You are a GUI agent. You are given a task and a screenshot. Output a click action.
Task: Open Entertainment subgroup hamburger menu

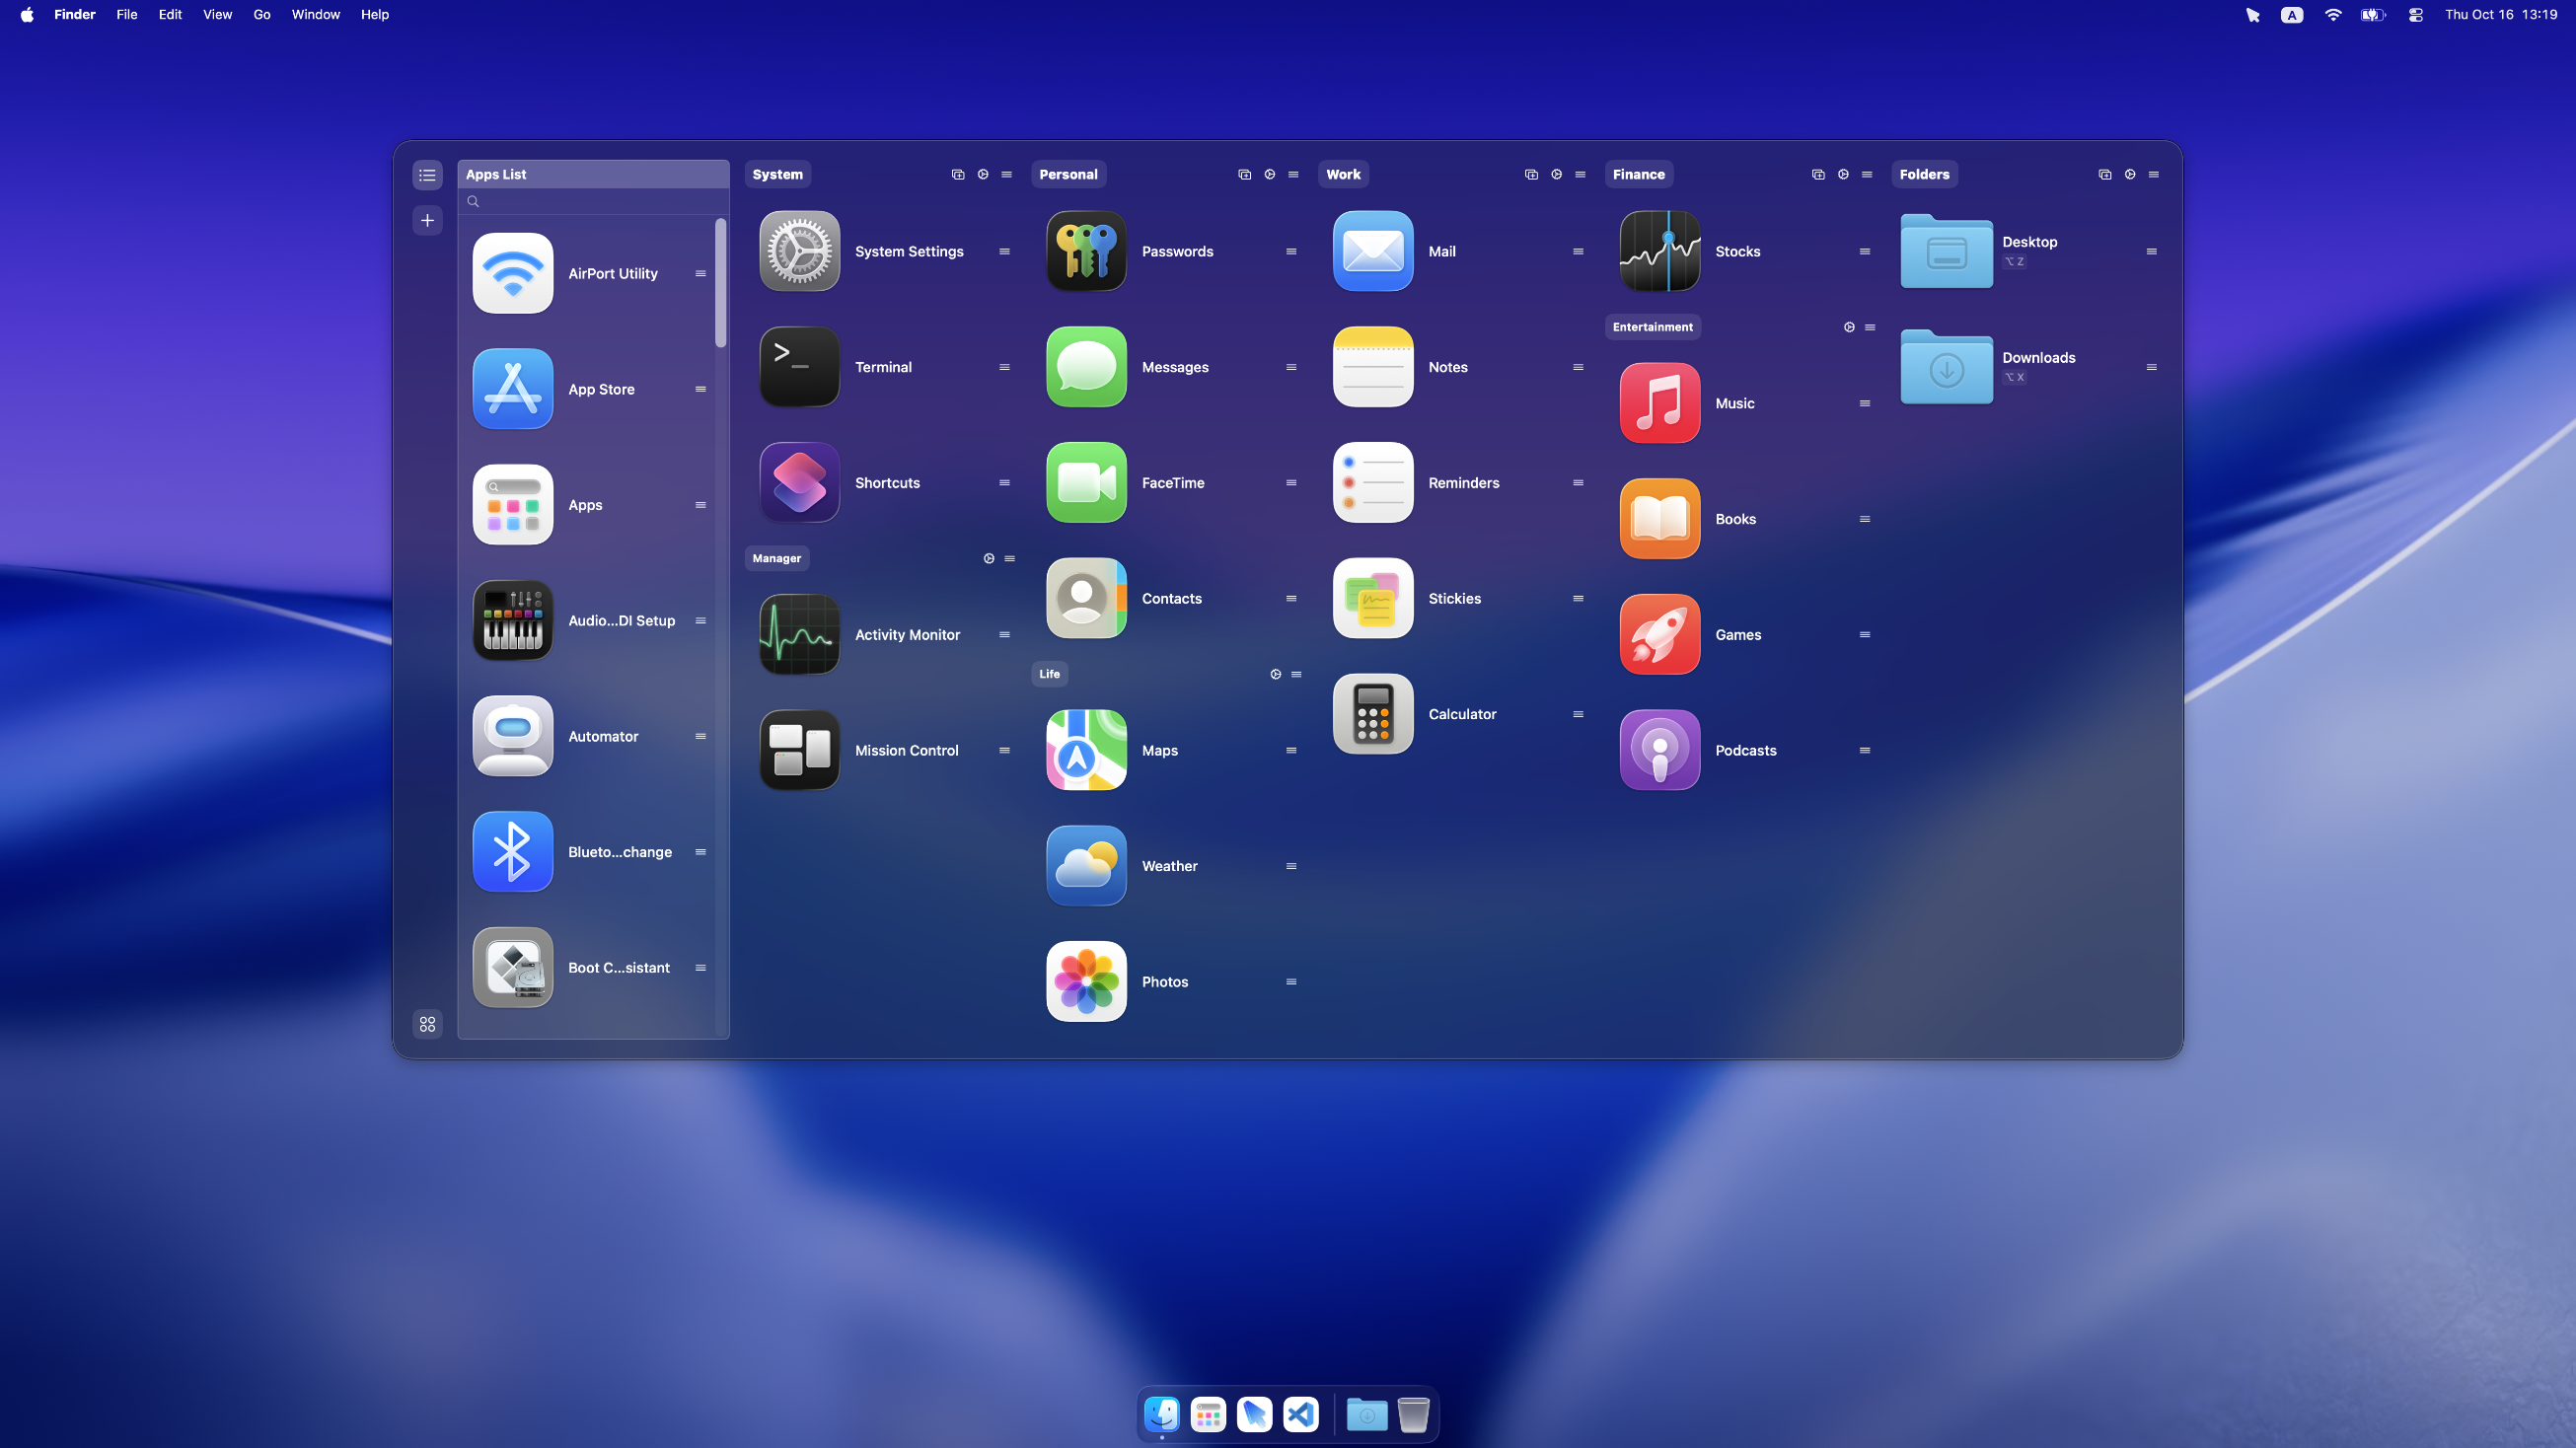click(1870, 327)
